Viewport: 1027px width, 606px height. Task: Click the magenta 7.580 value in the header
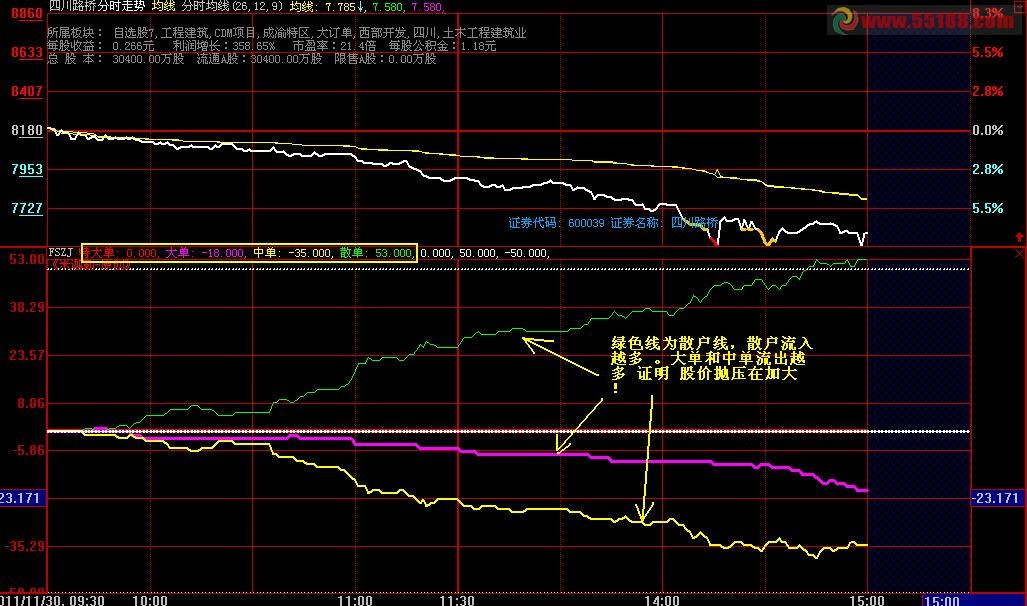click(426, 7)
